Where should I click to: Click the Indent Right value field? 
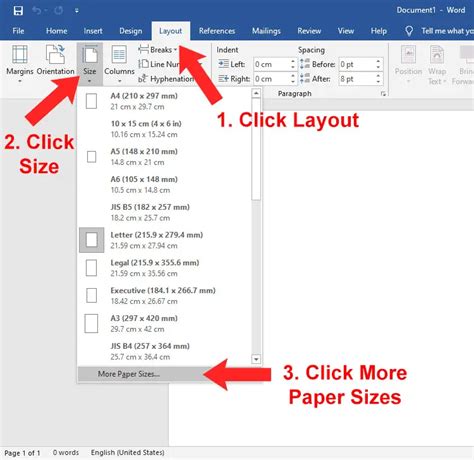(271, 79)
